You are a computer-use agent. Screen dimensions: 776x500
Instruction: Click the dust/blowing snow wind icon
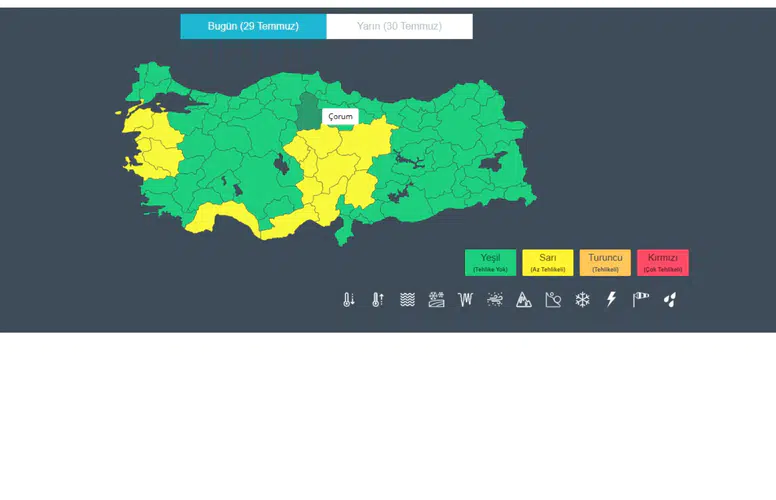495,300
